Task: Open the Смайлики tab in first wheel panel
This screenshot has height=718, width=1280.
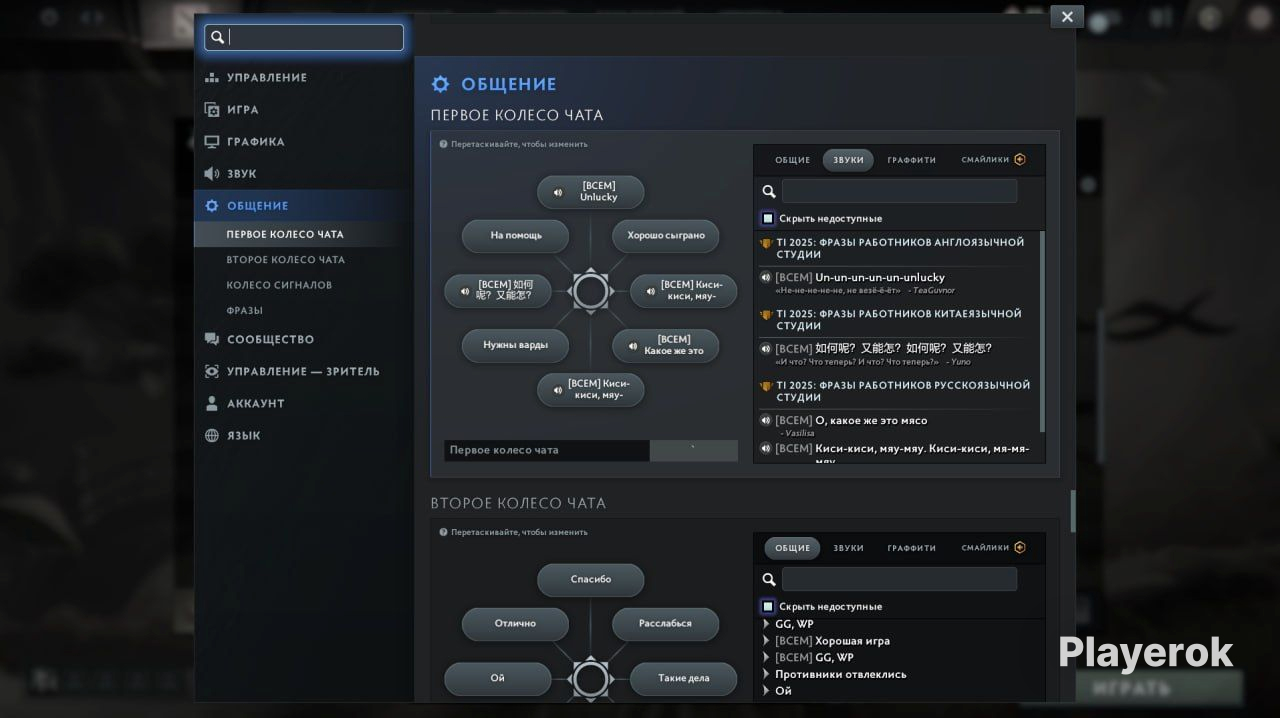Action: pos(985,160)
